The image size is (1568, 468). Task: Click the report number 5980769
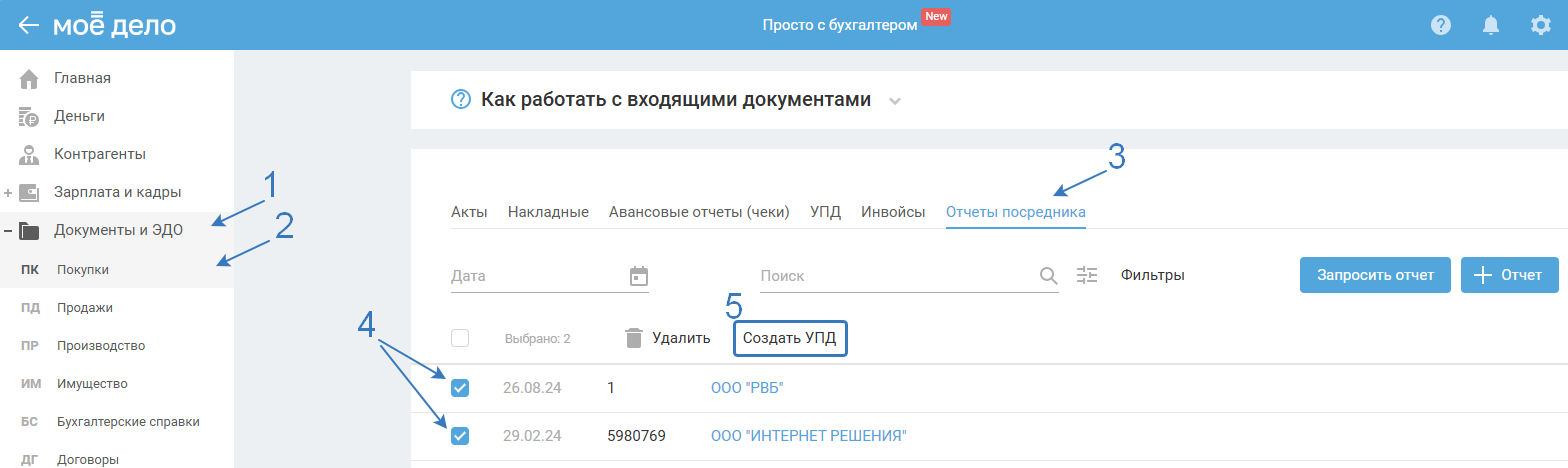point(636,435)
